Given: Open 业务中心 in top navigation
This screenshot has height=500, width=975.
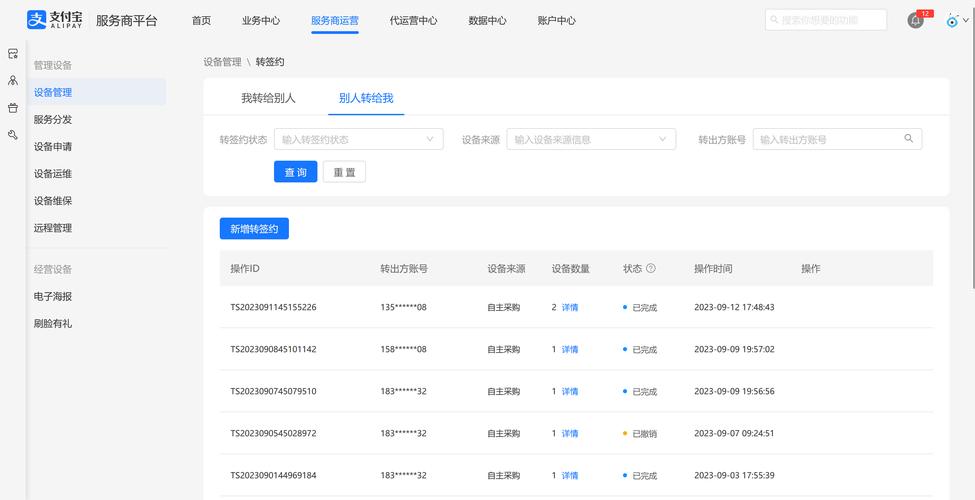Looking at the screenshot, I should pyautogui.click(x=261, y=21).
